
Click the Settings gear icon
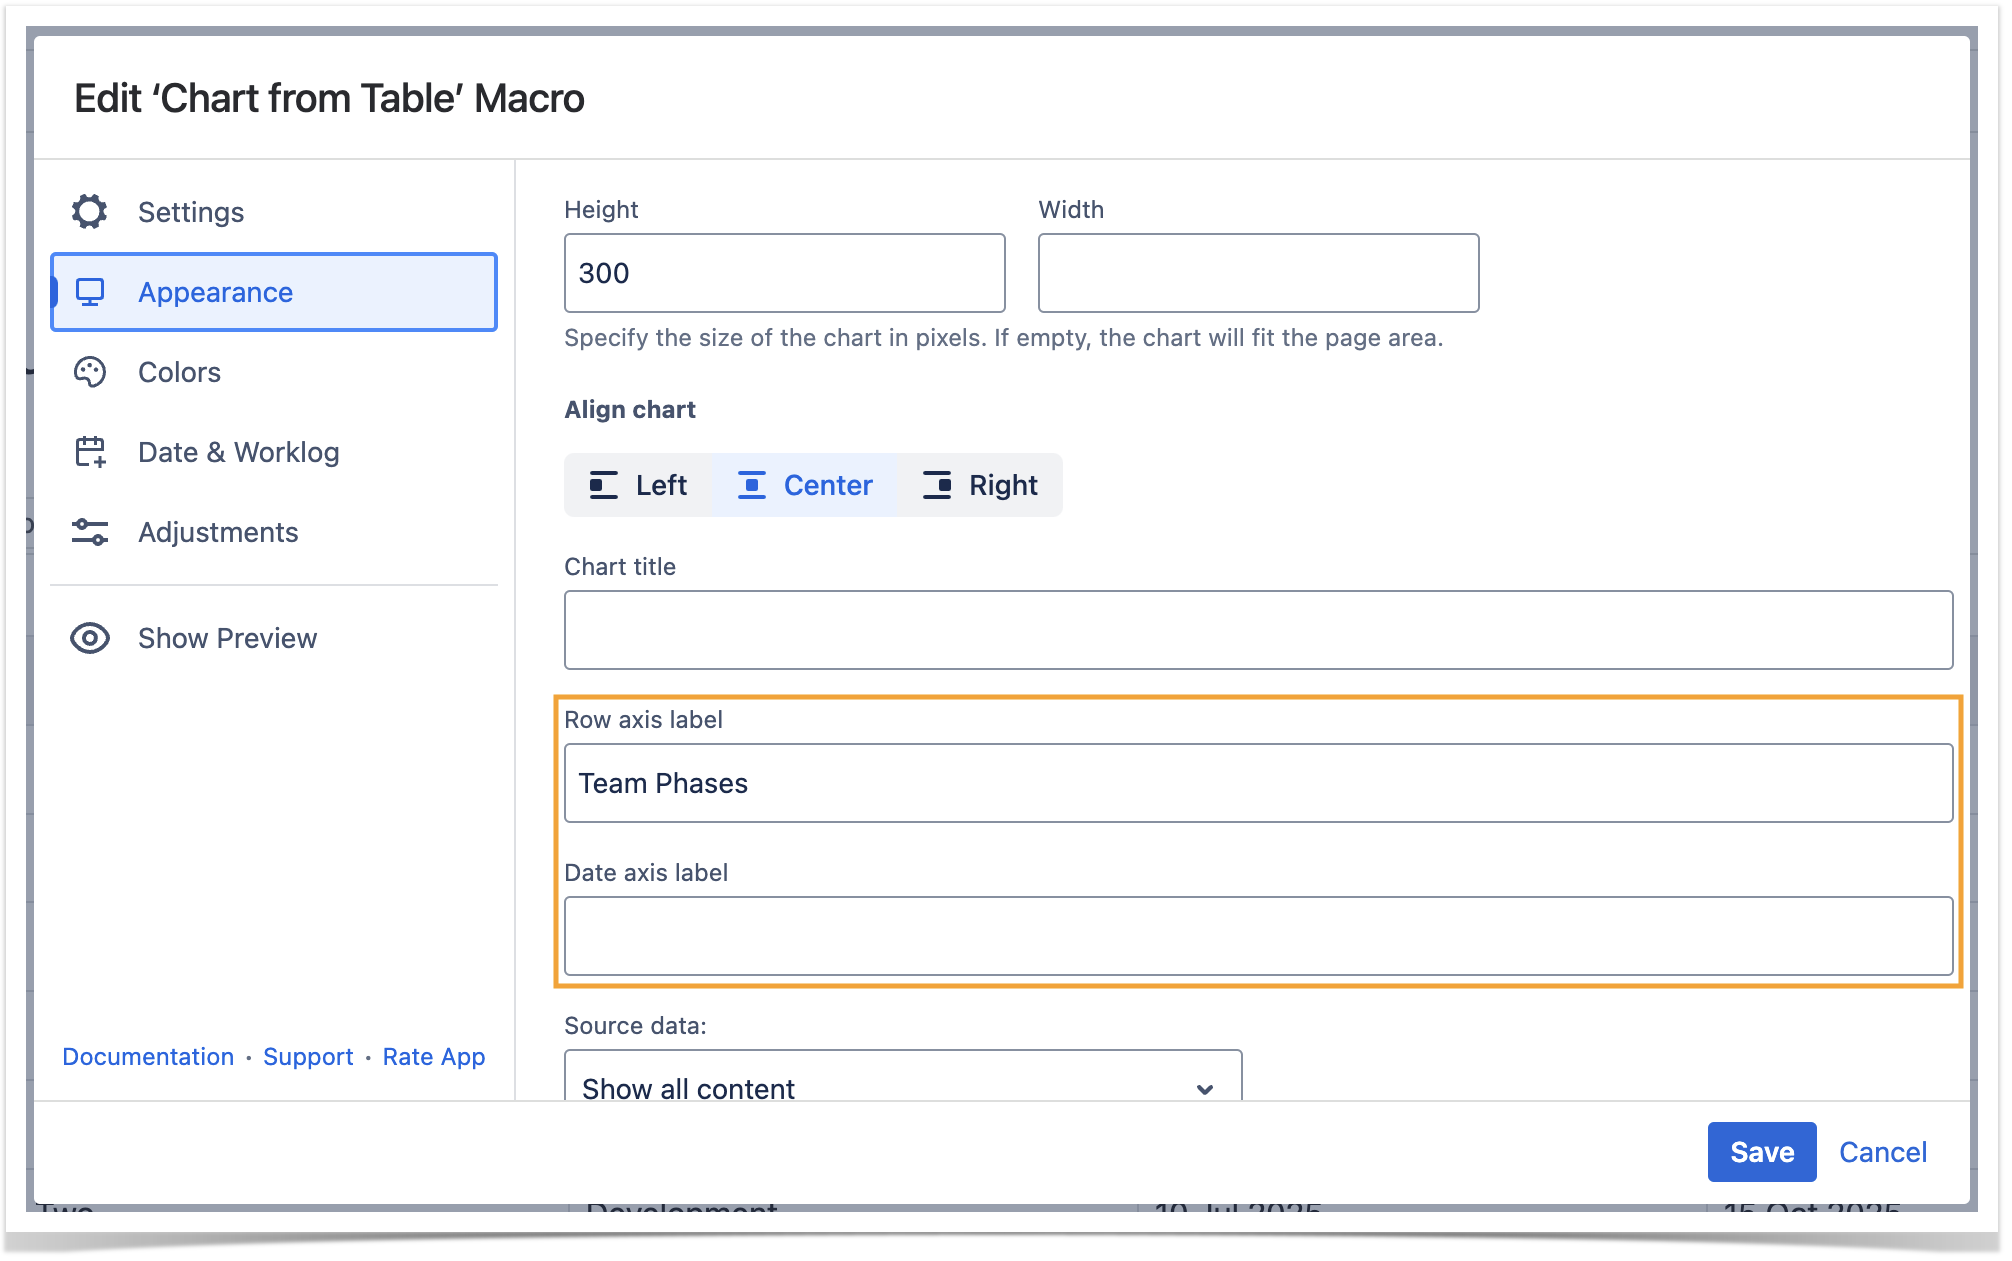click(90, 212)
